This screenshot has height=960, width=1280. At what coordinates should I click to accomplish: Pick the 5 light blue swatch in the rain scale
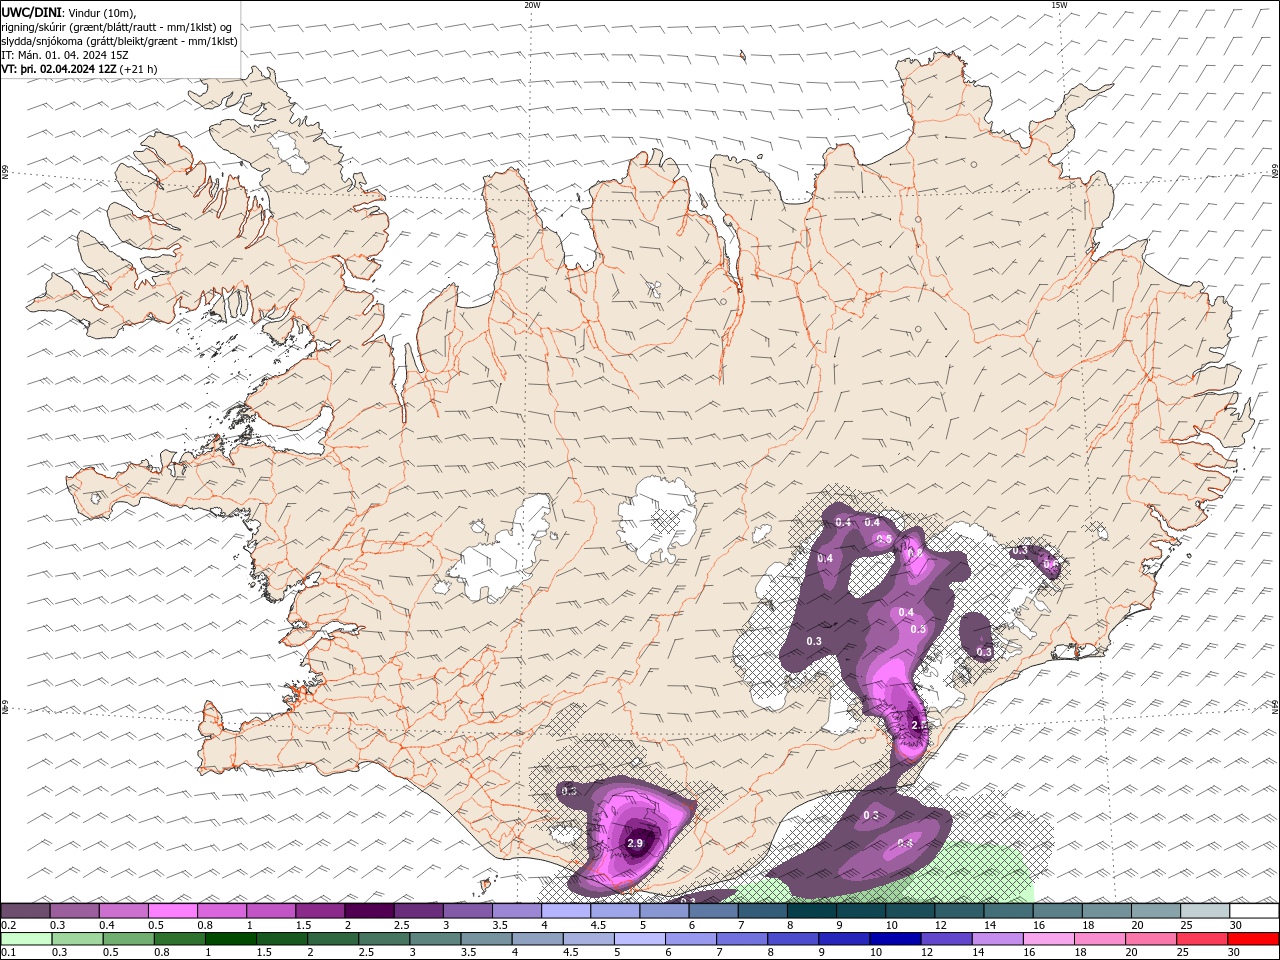pyautogui.click(x=638, y=939)
